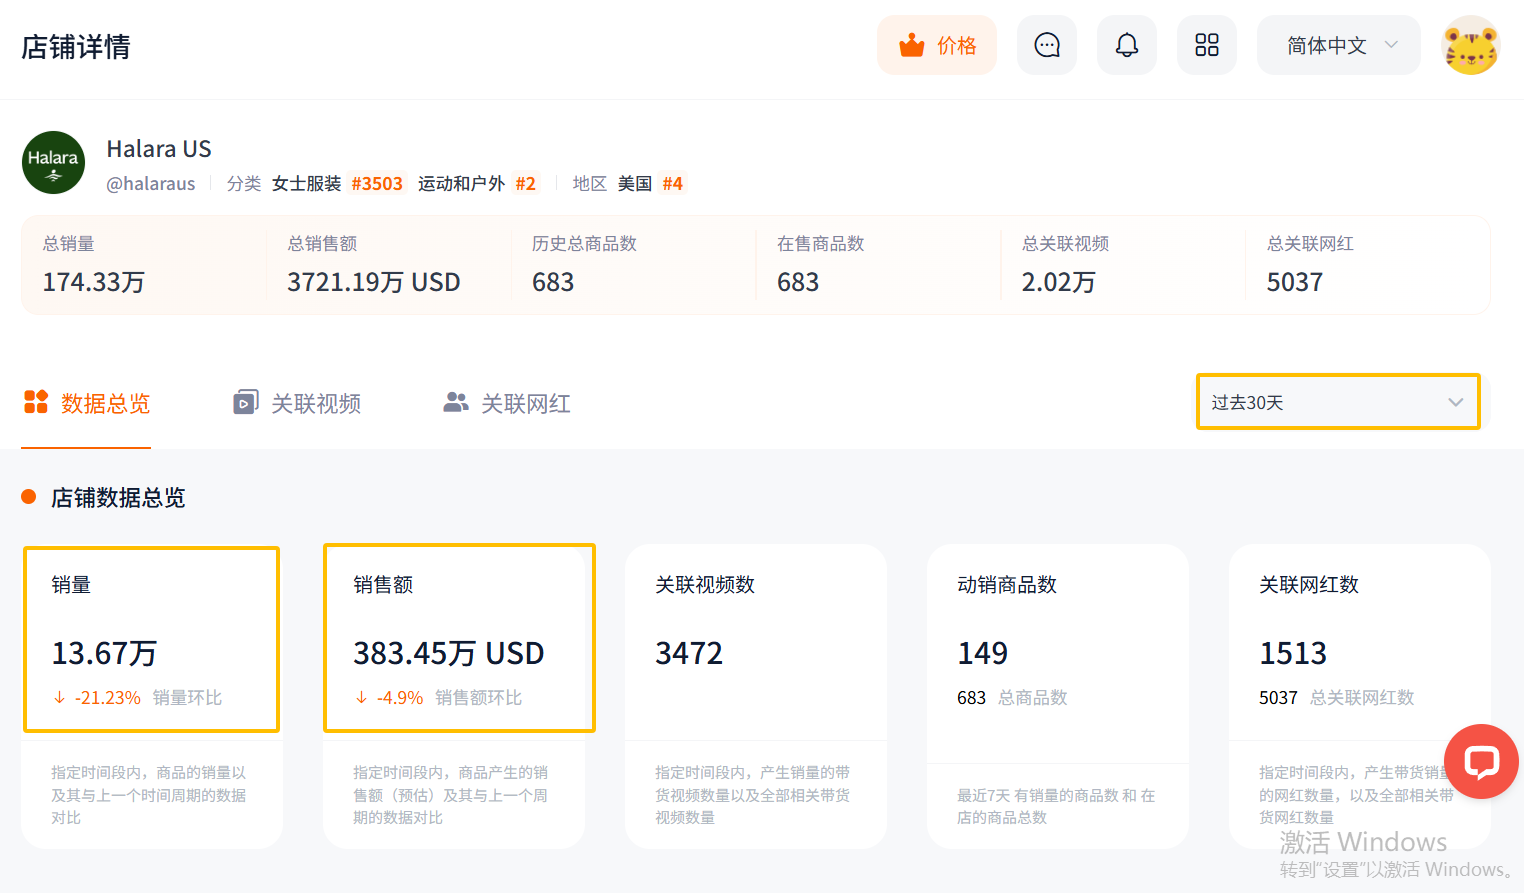Select the 销售额 sales revenue card

point(459,639)
